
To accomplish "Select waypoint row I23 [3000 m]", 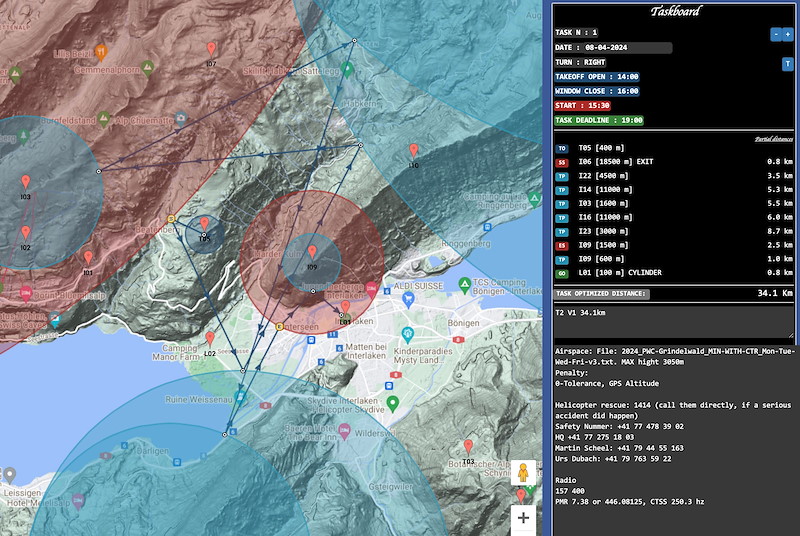I will coord(673,231).
